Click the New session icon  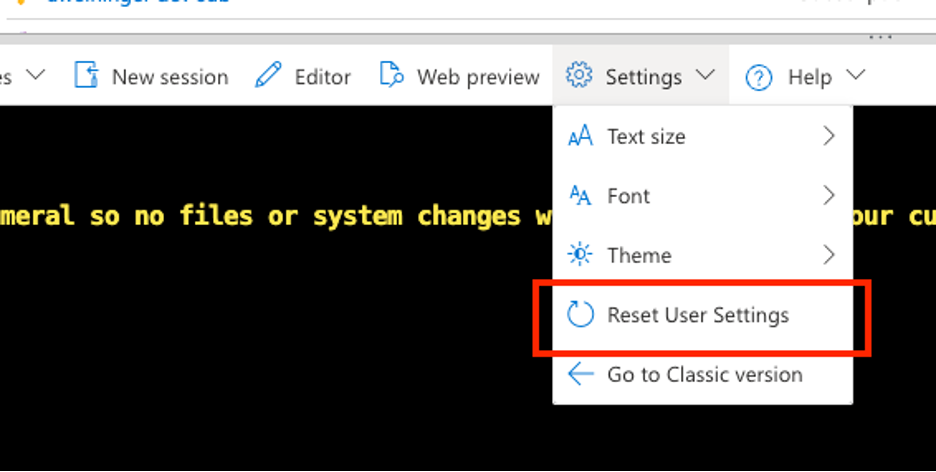(x=87, y=76)
